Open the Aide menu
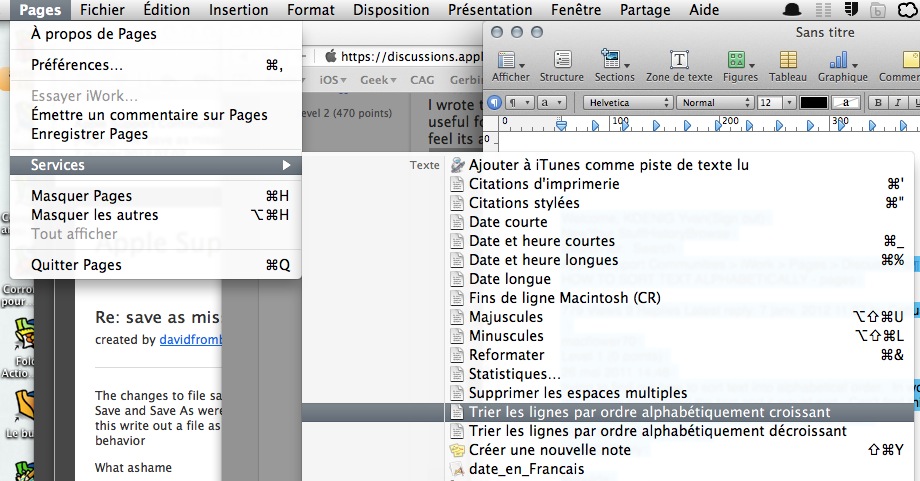Screen dimensions: 920x481 (704, 10)
